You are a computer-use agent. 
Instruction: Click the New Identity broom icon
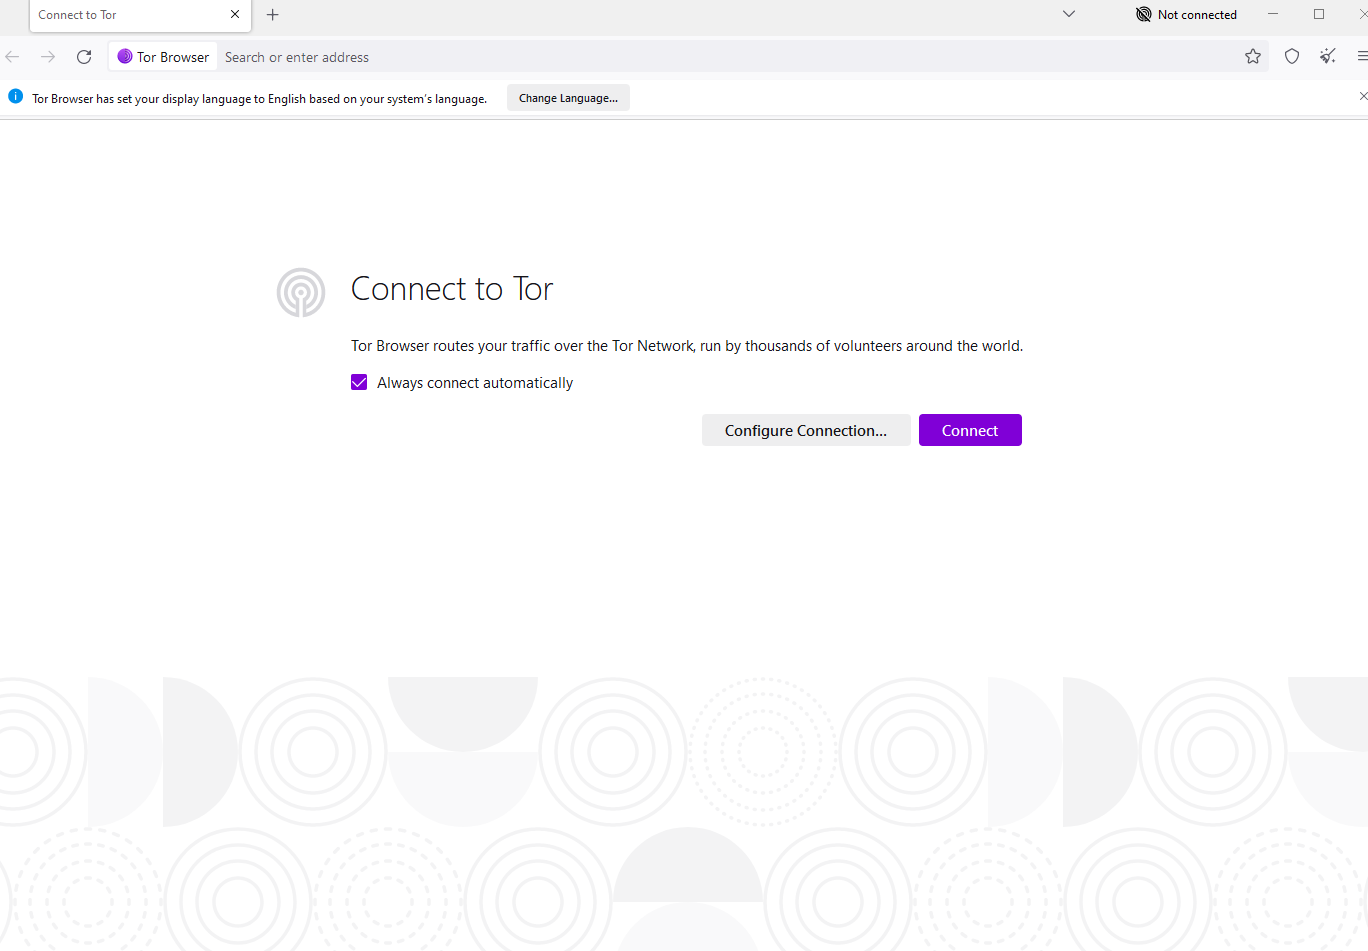1328,57
